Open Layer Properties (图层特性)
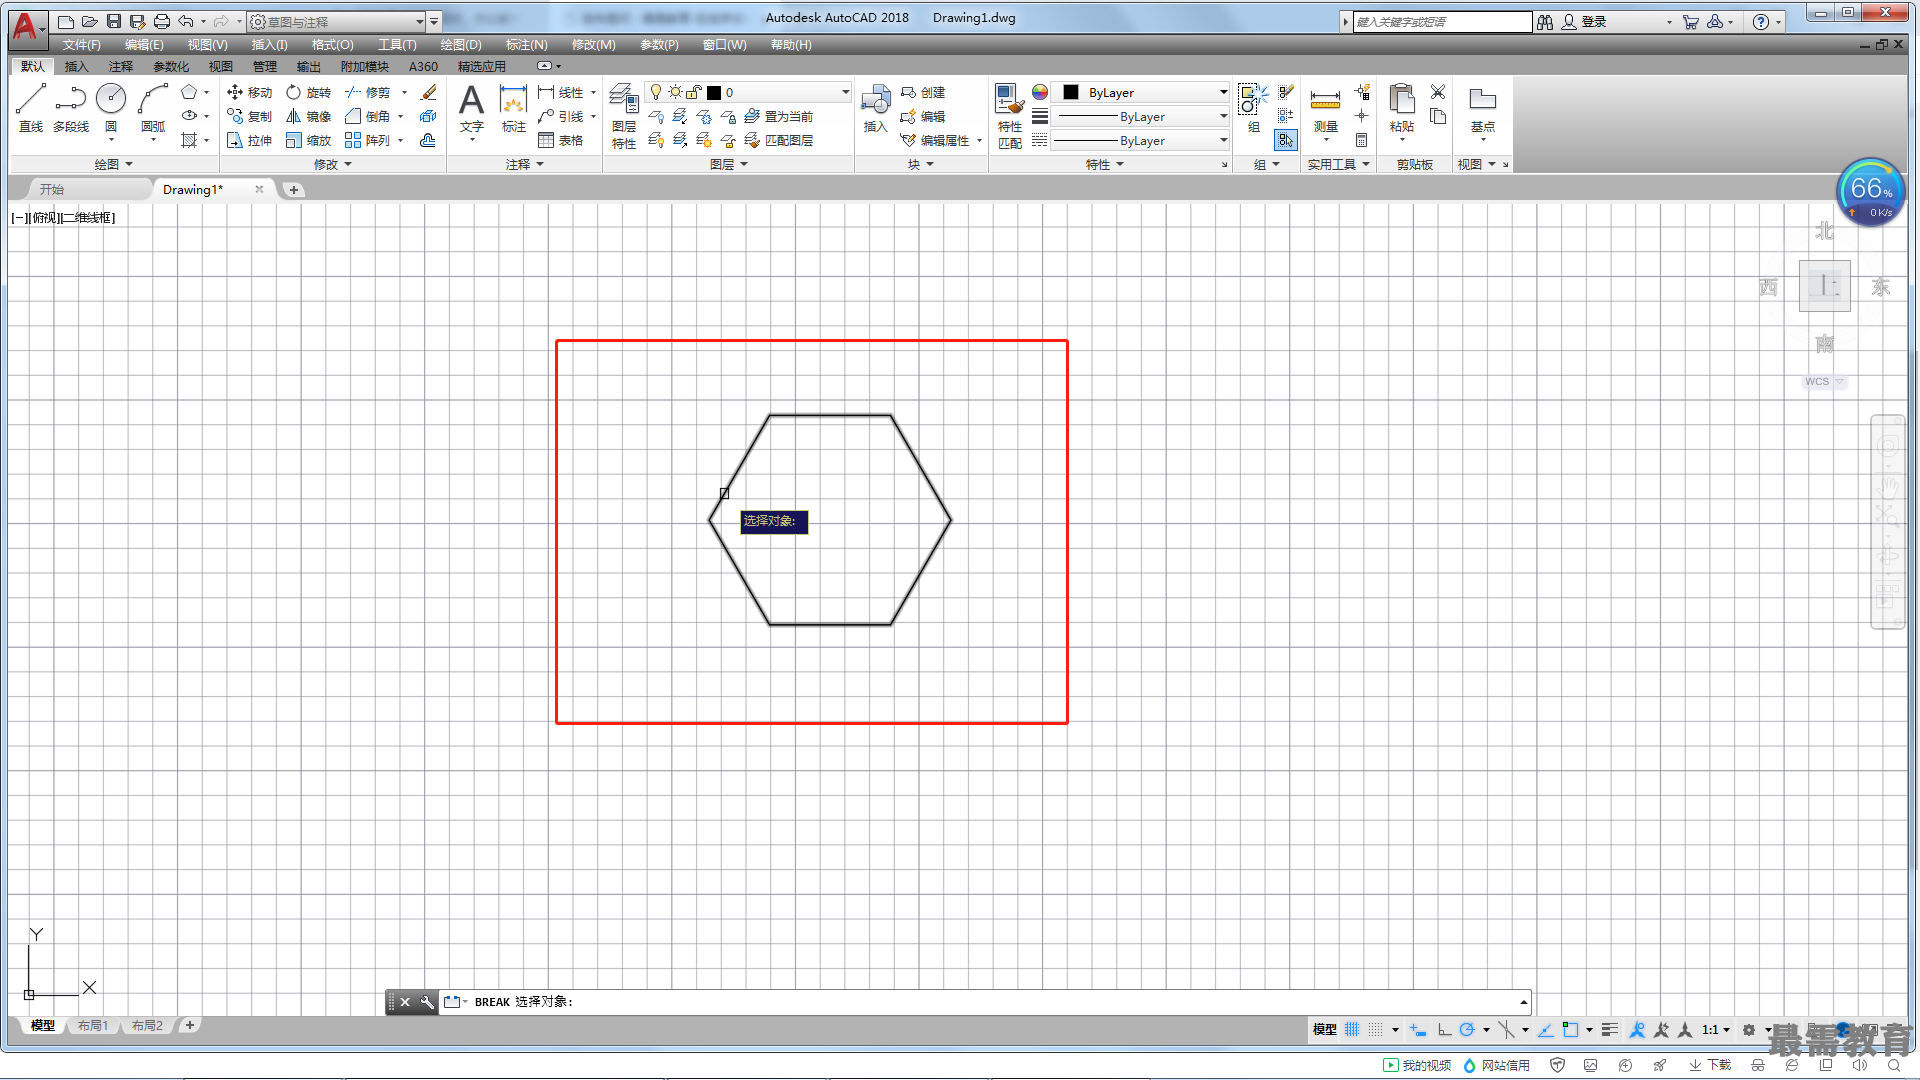The width and height of the screenshot is (1920, 1080). [624, 116]
